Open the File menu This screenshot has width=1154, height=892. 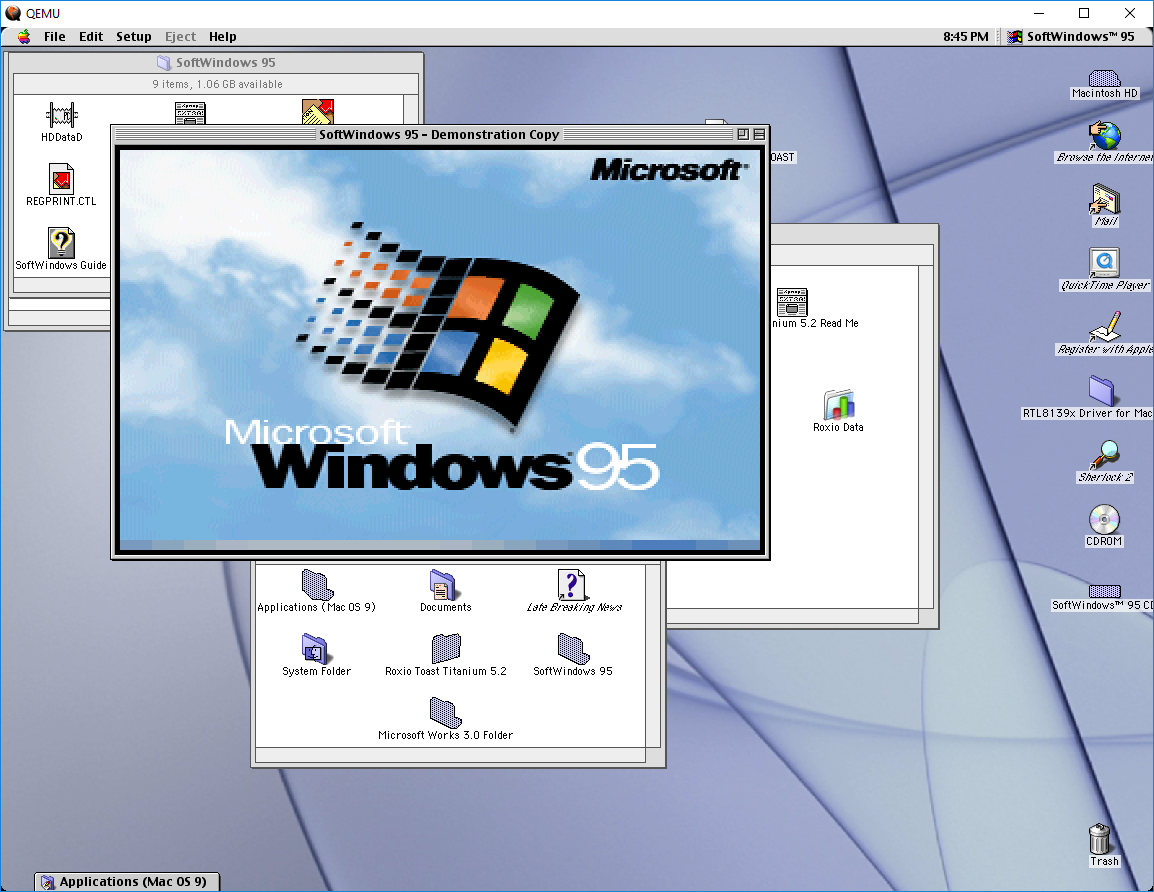click(54, 37)
